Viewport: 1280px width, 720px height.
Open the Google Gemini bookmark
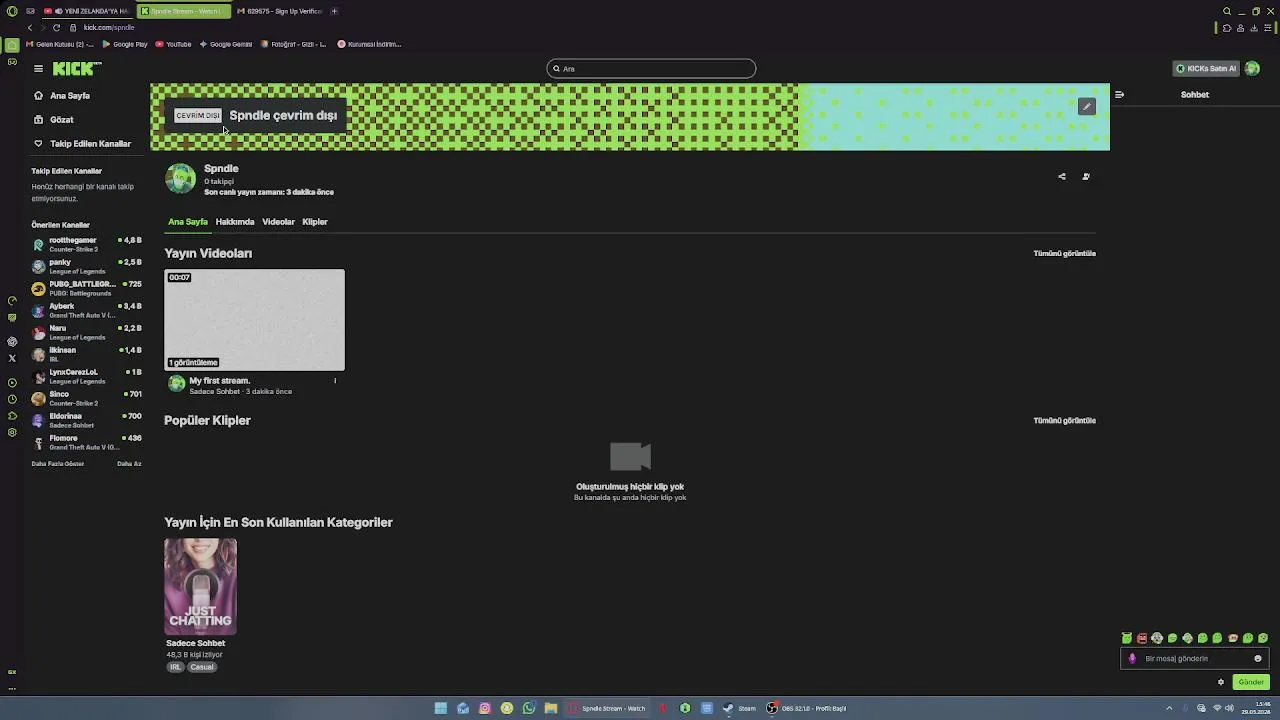pyautogui.click(x=226, y=44)
